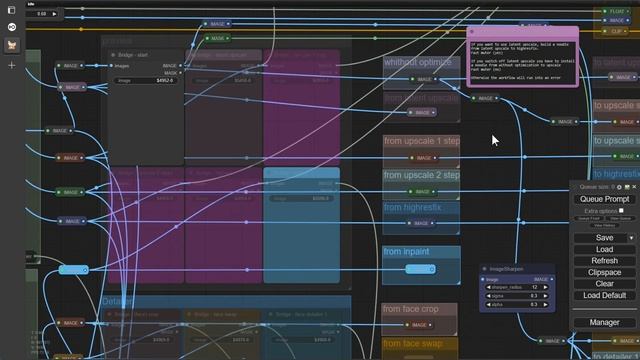Open the sidebar panel toggle icon
640x360 pixels.
pyautogui.click(x=11, y=10)
